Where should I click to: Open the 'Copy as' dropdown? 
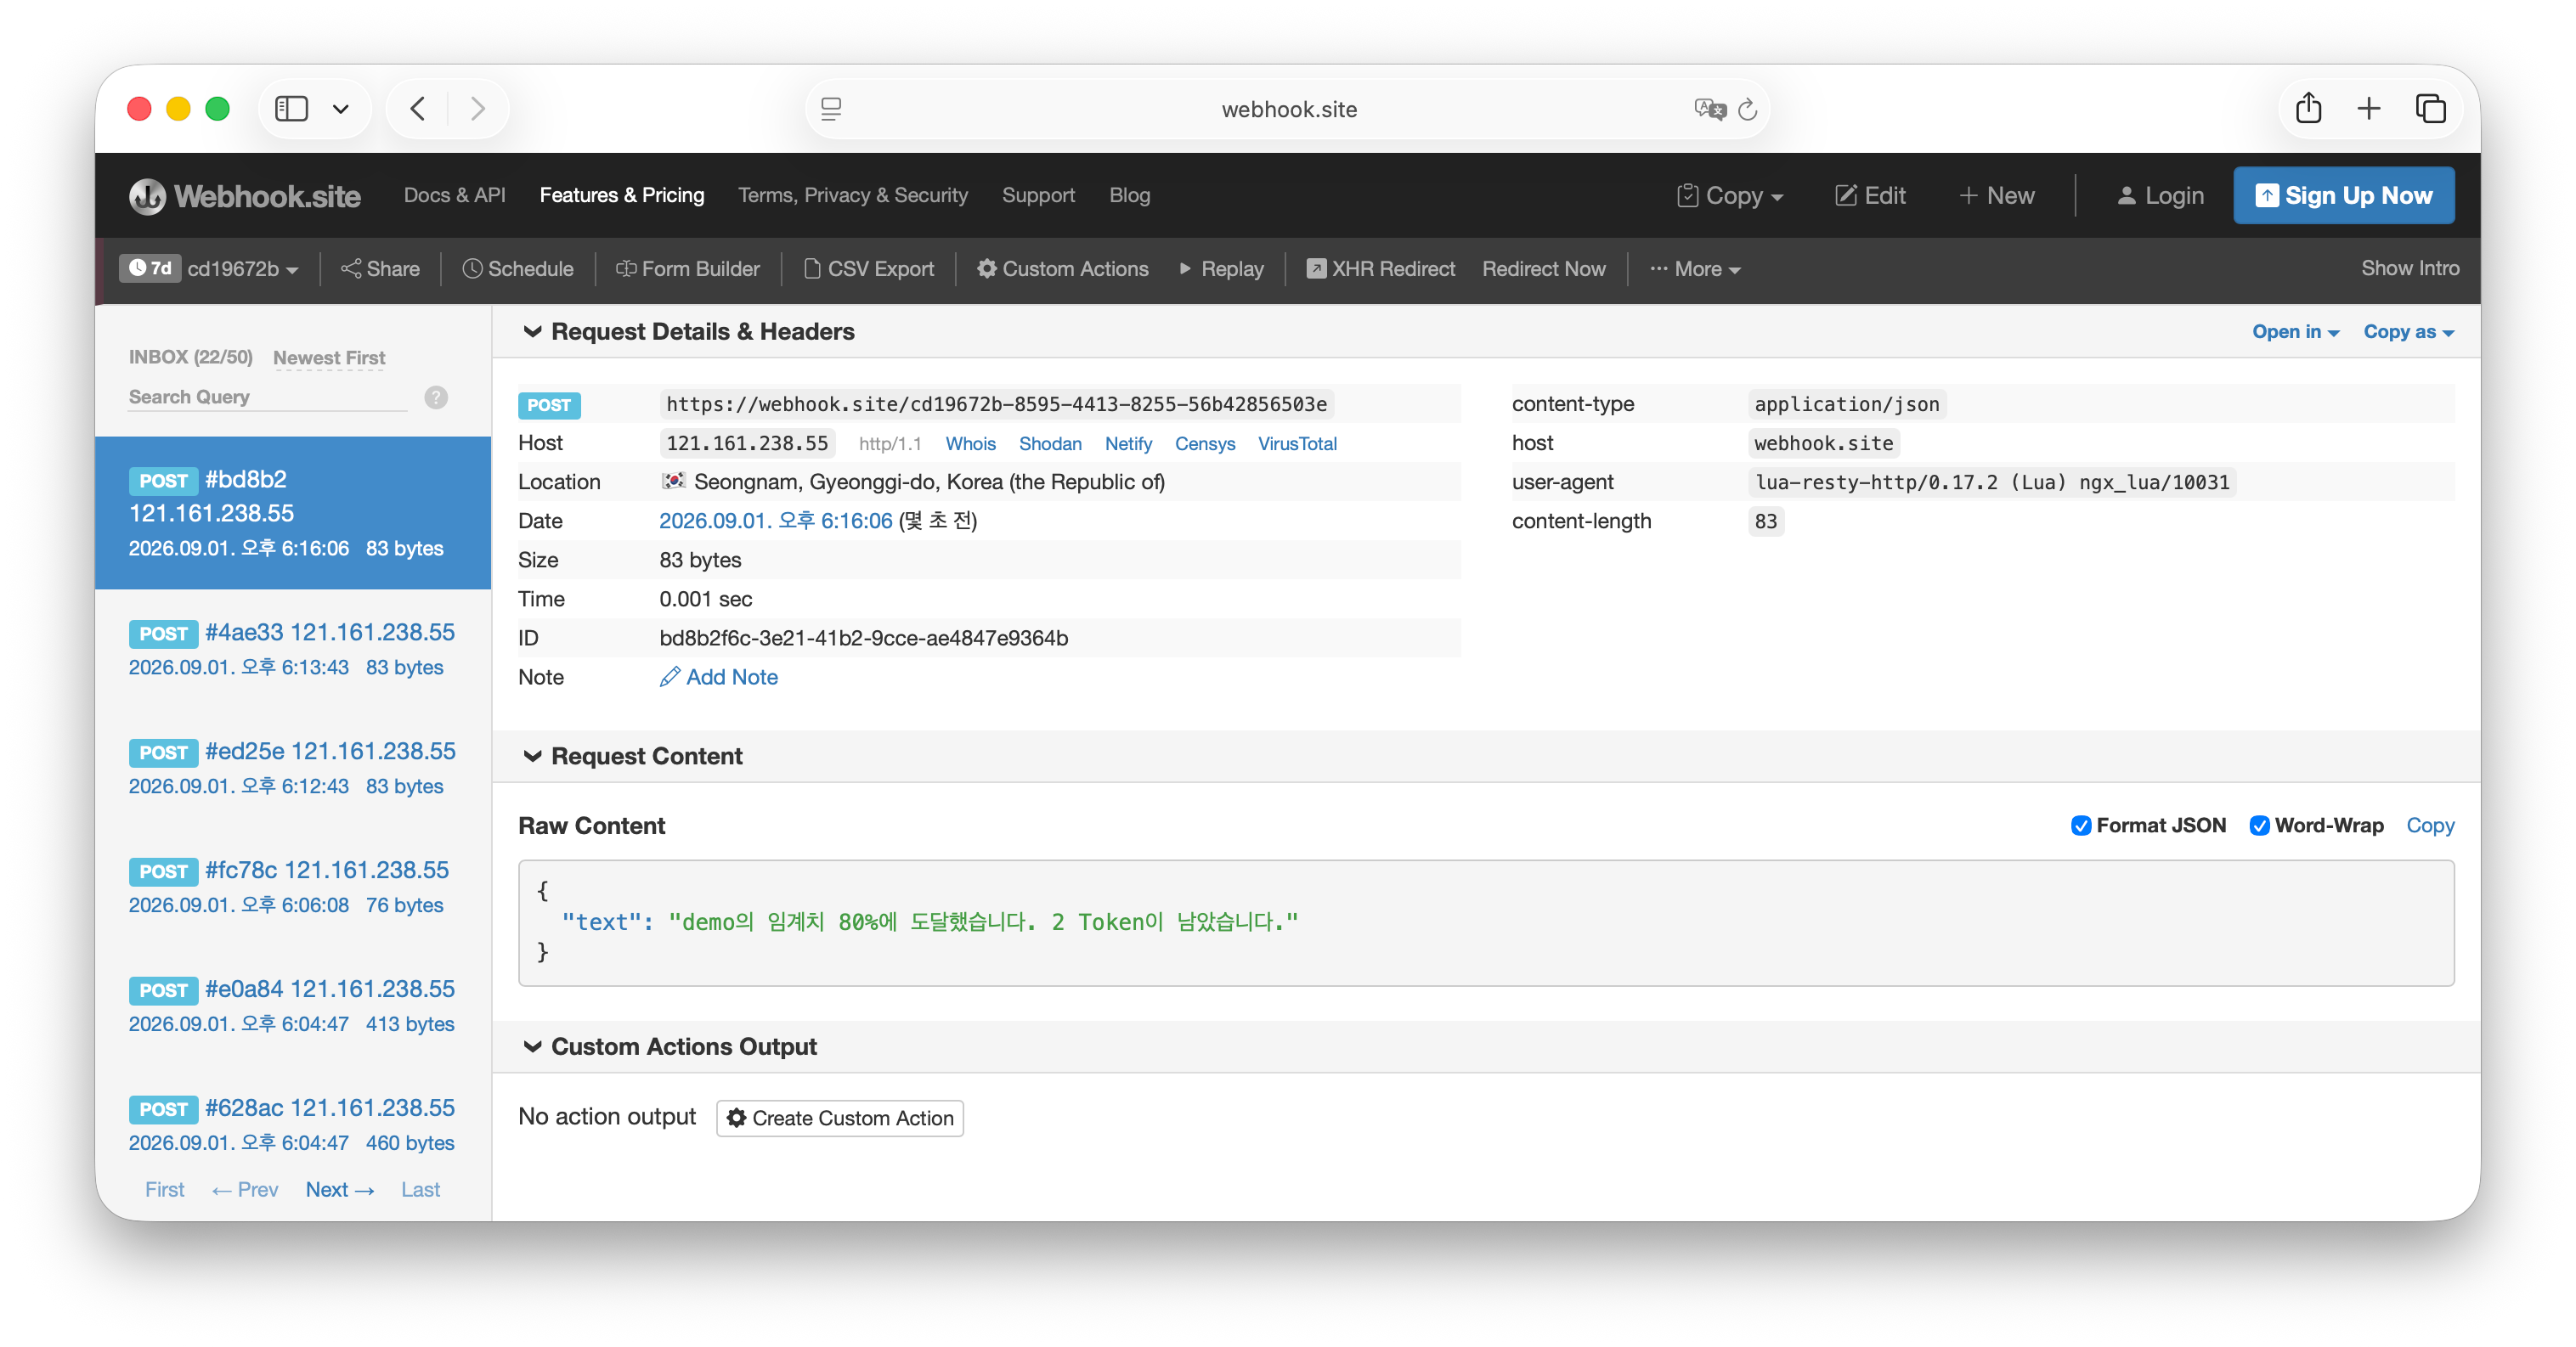[x=2408, y=332]
